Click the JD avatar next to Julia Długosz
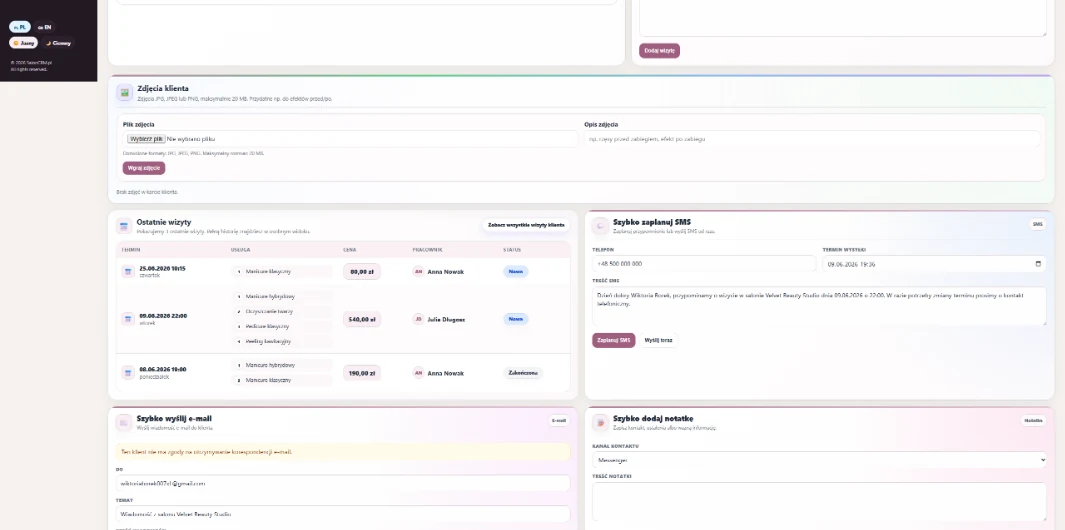Viewport: 1065px width, 530px height. coord(418,319)
